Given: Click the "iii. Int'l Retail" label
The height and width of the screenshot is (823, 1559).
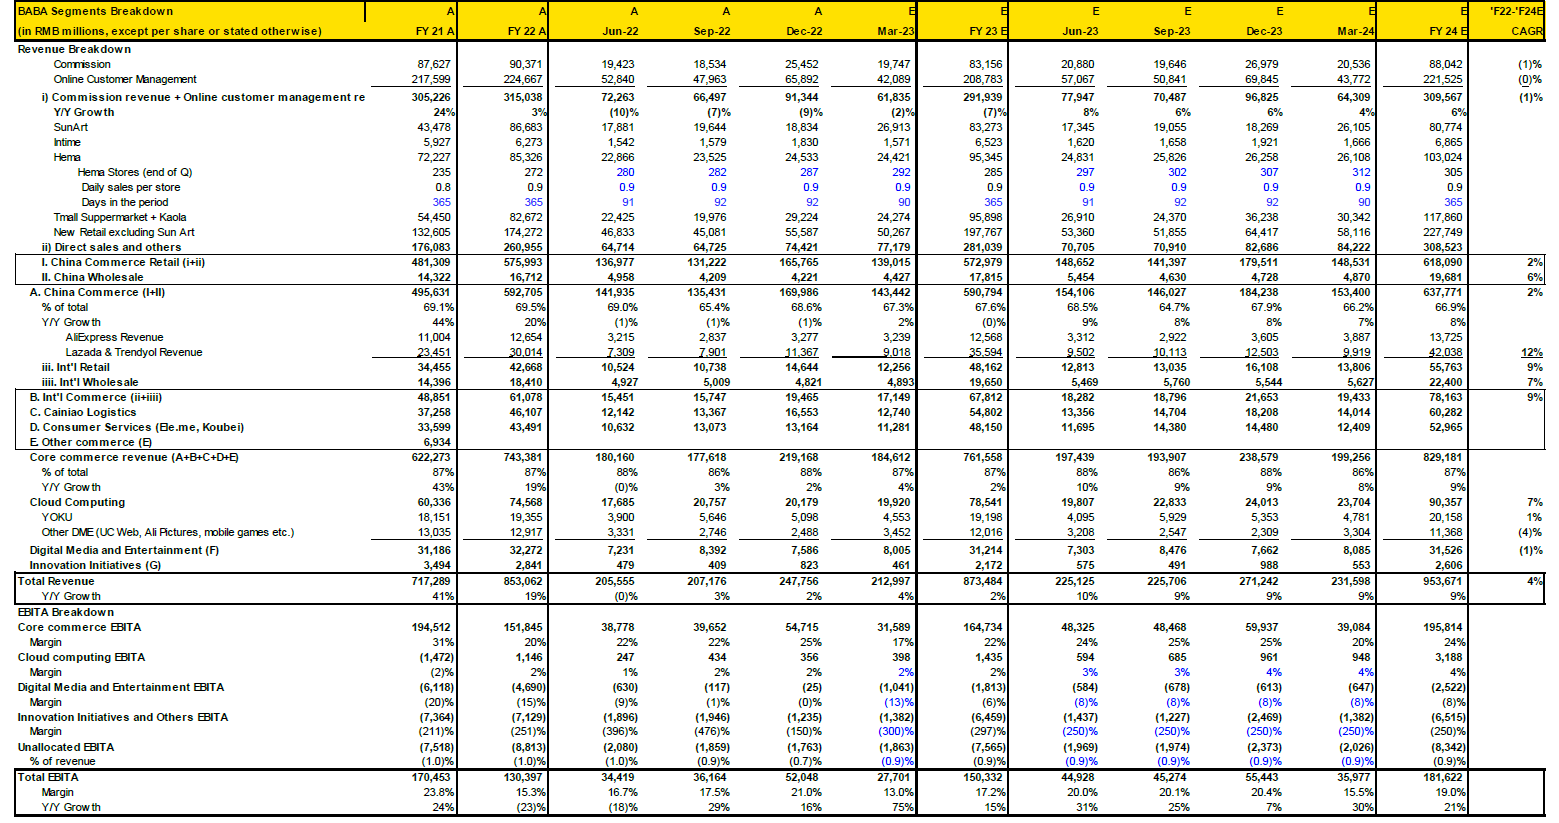Looking at the screenshot, I should [x=76, y=367].
